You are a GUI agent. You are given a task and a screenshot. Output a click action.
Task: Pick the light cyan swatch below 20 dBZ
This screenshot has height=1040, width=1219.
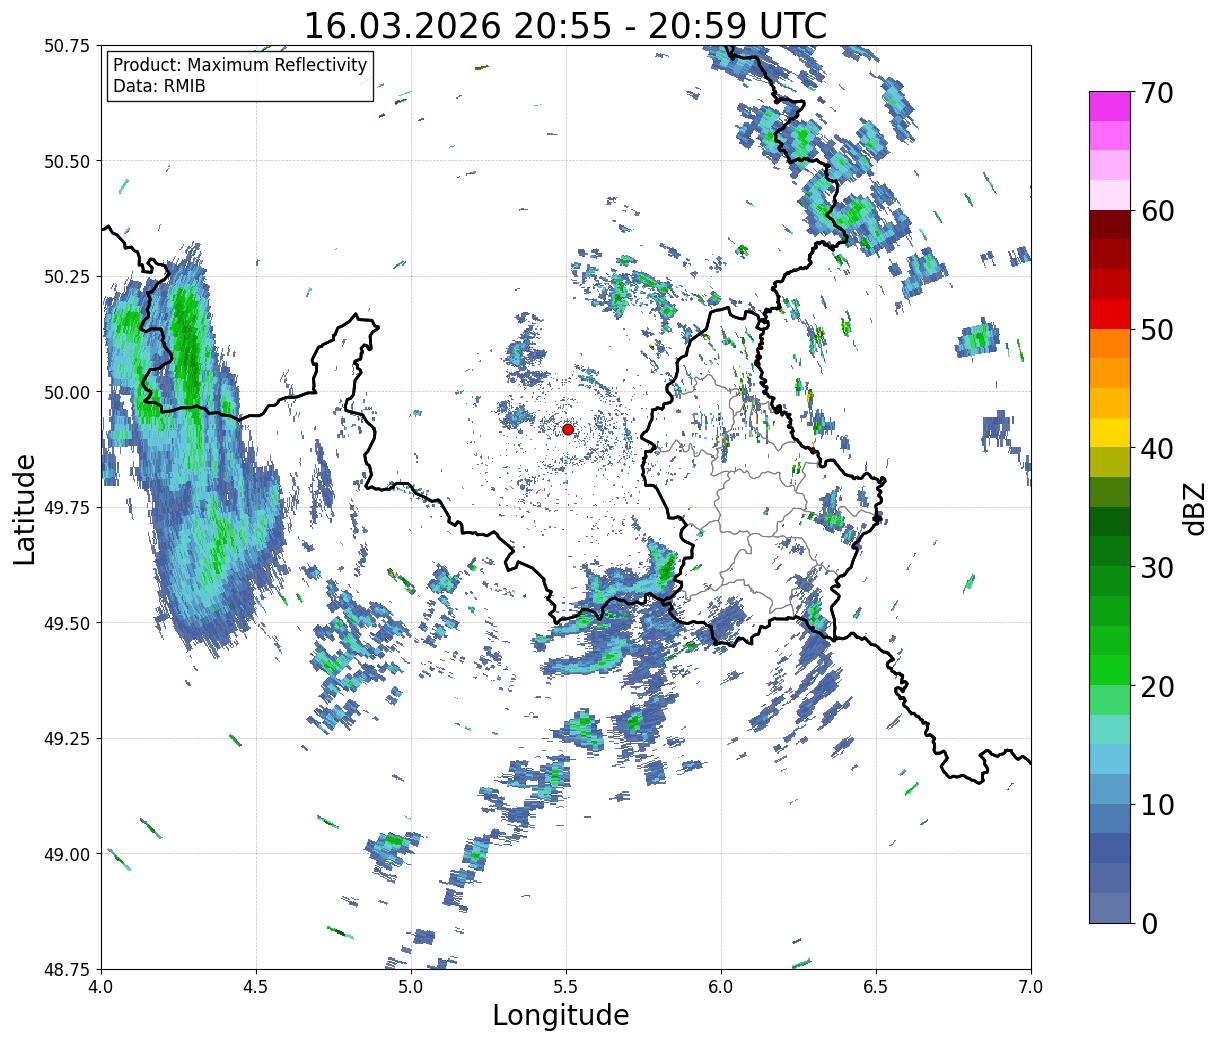(1110, 730)
